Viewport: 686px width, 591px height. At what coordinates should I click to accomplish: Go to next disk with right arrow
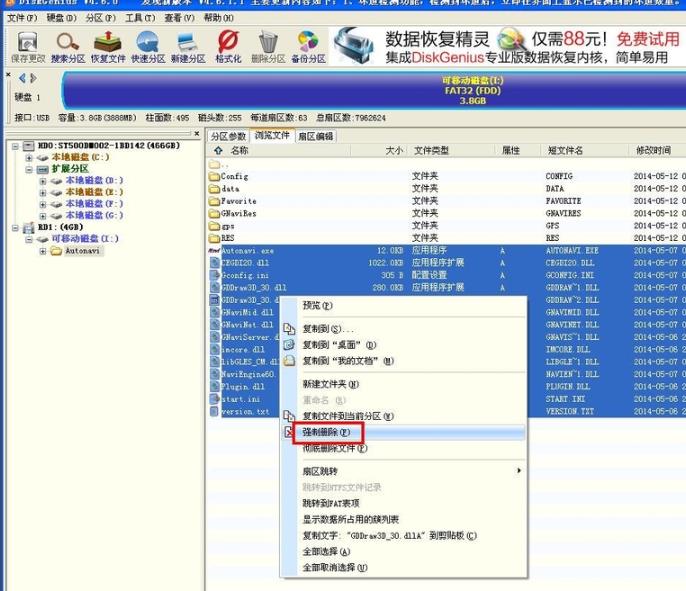point(33,78)
